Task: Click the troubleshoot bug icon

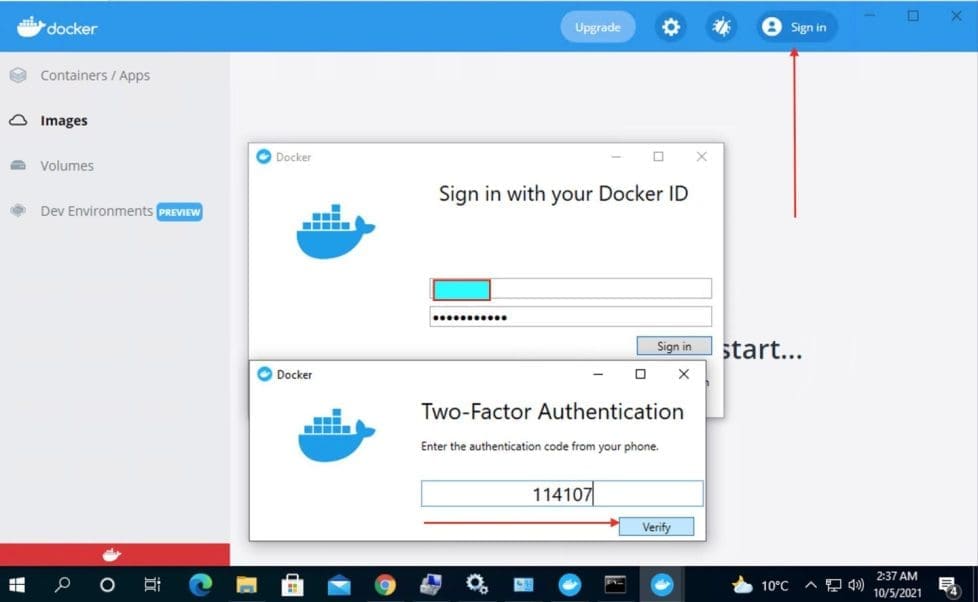Action: [720, 27]
